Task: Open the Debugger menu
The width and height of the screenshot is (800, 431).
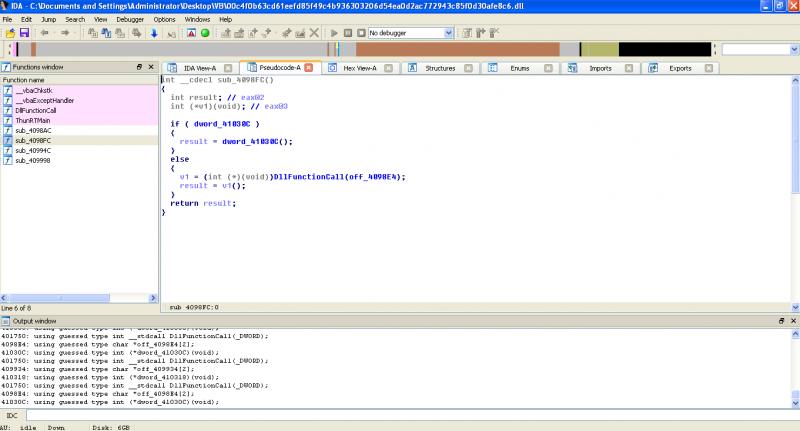Action: [x=130, y=19]
